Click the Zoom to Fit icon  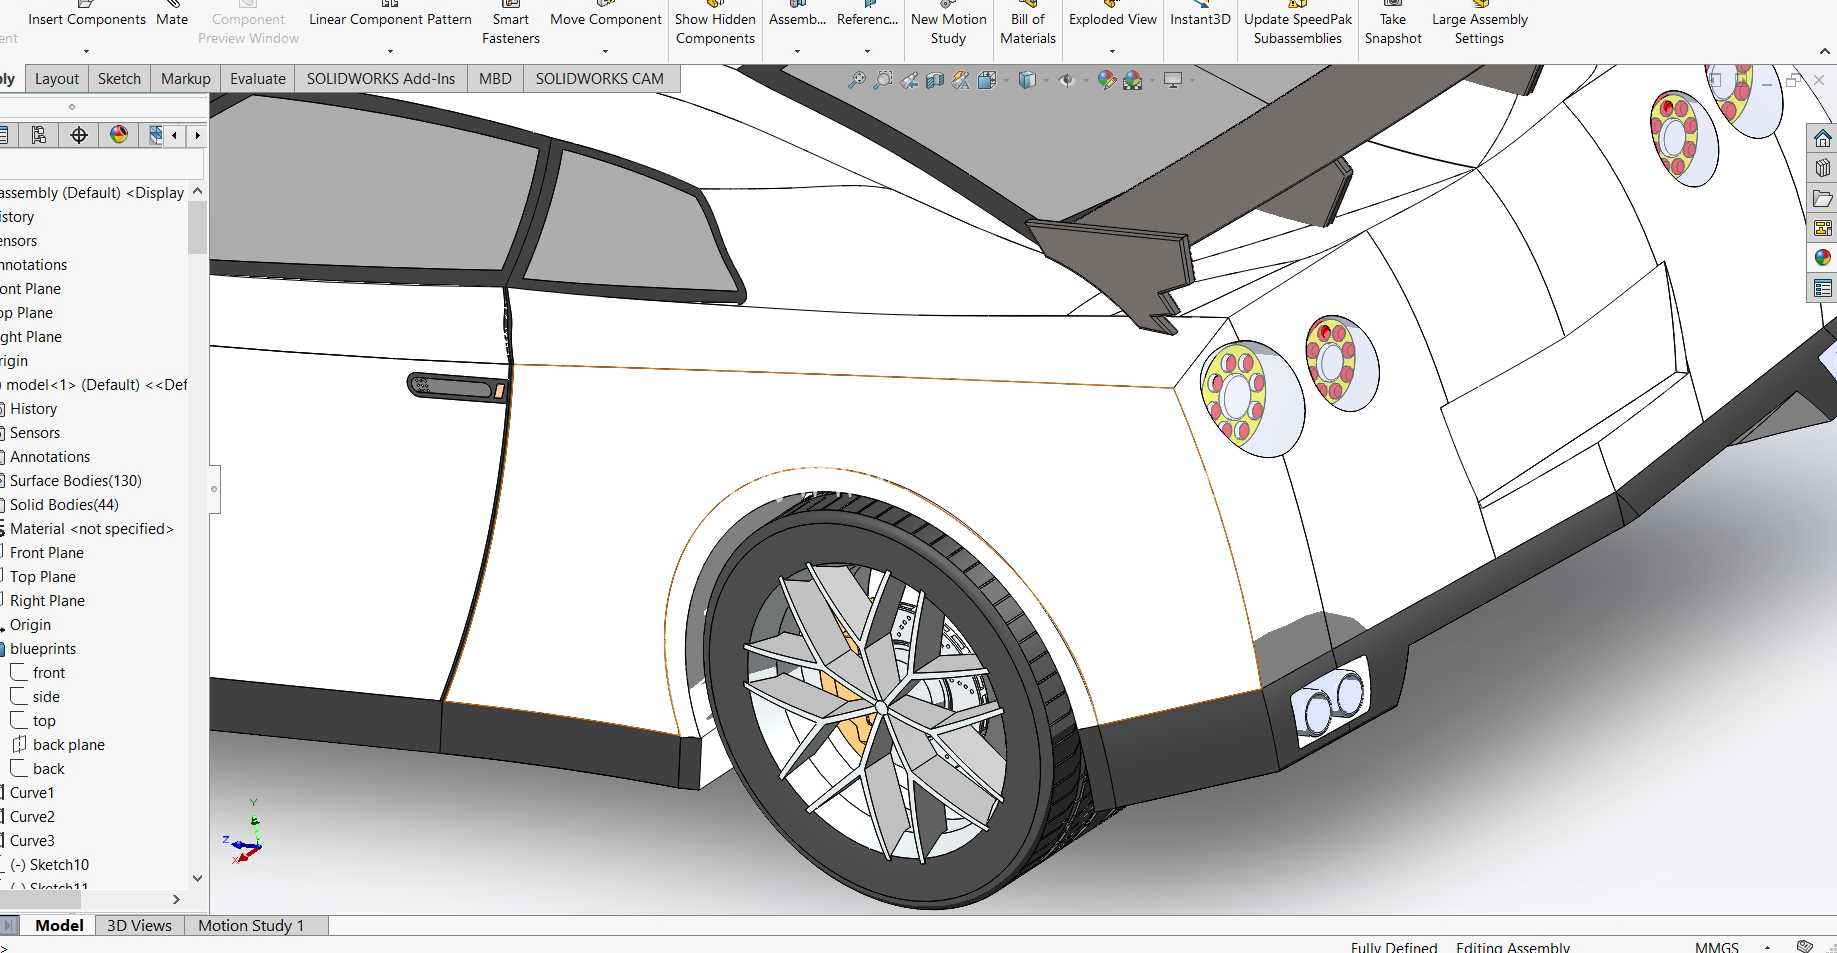[857, 80]
